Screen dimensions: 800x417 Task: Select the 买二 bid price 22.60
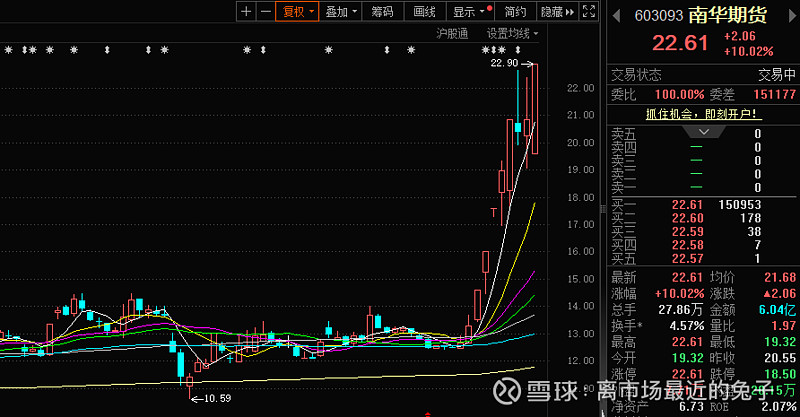(687, 218)
